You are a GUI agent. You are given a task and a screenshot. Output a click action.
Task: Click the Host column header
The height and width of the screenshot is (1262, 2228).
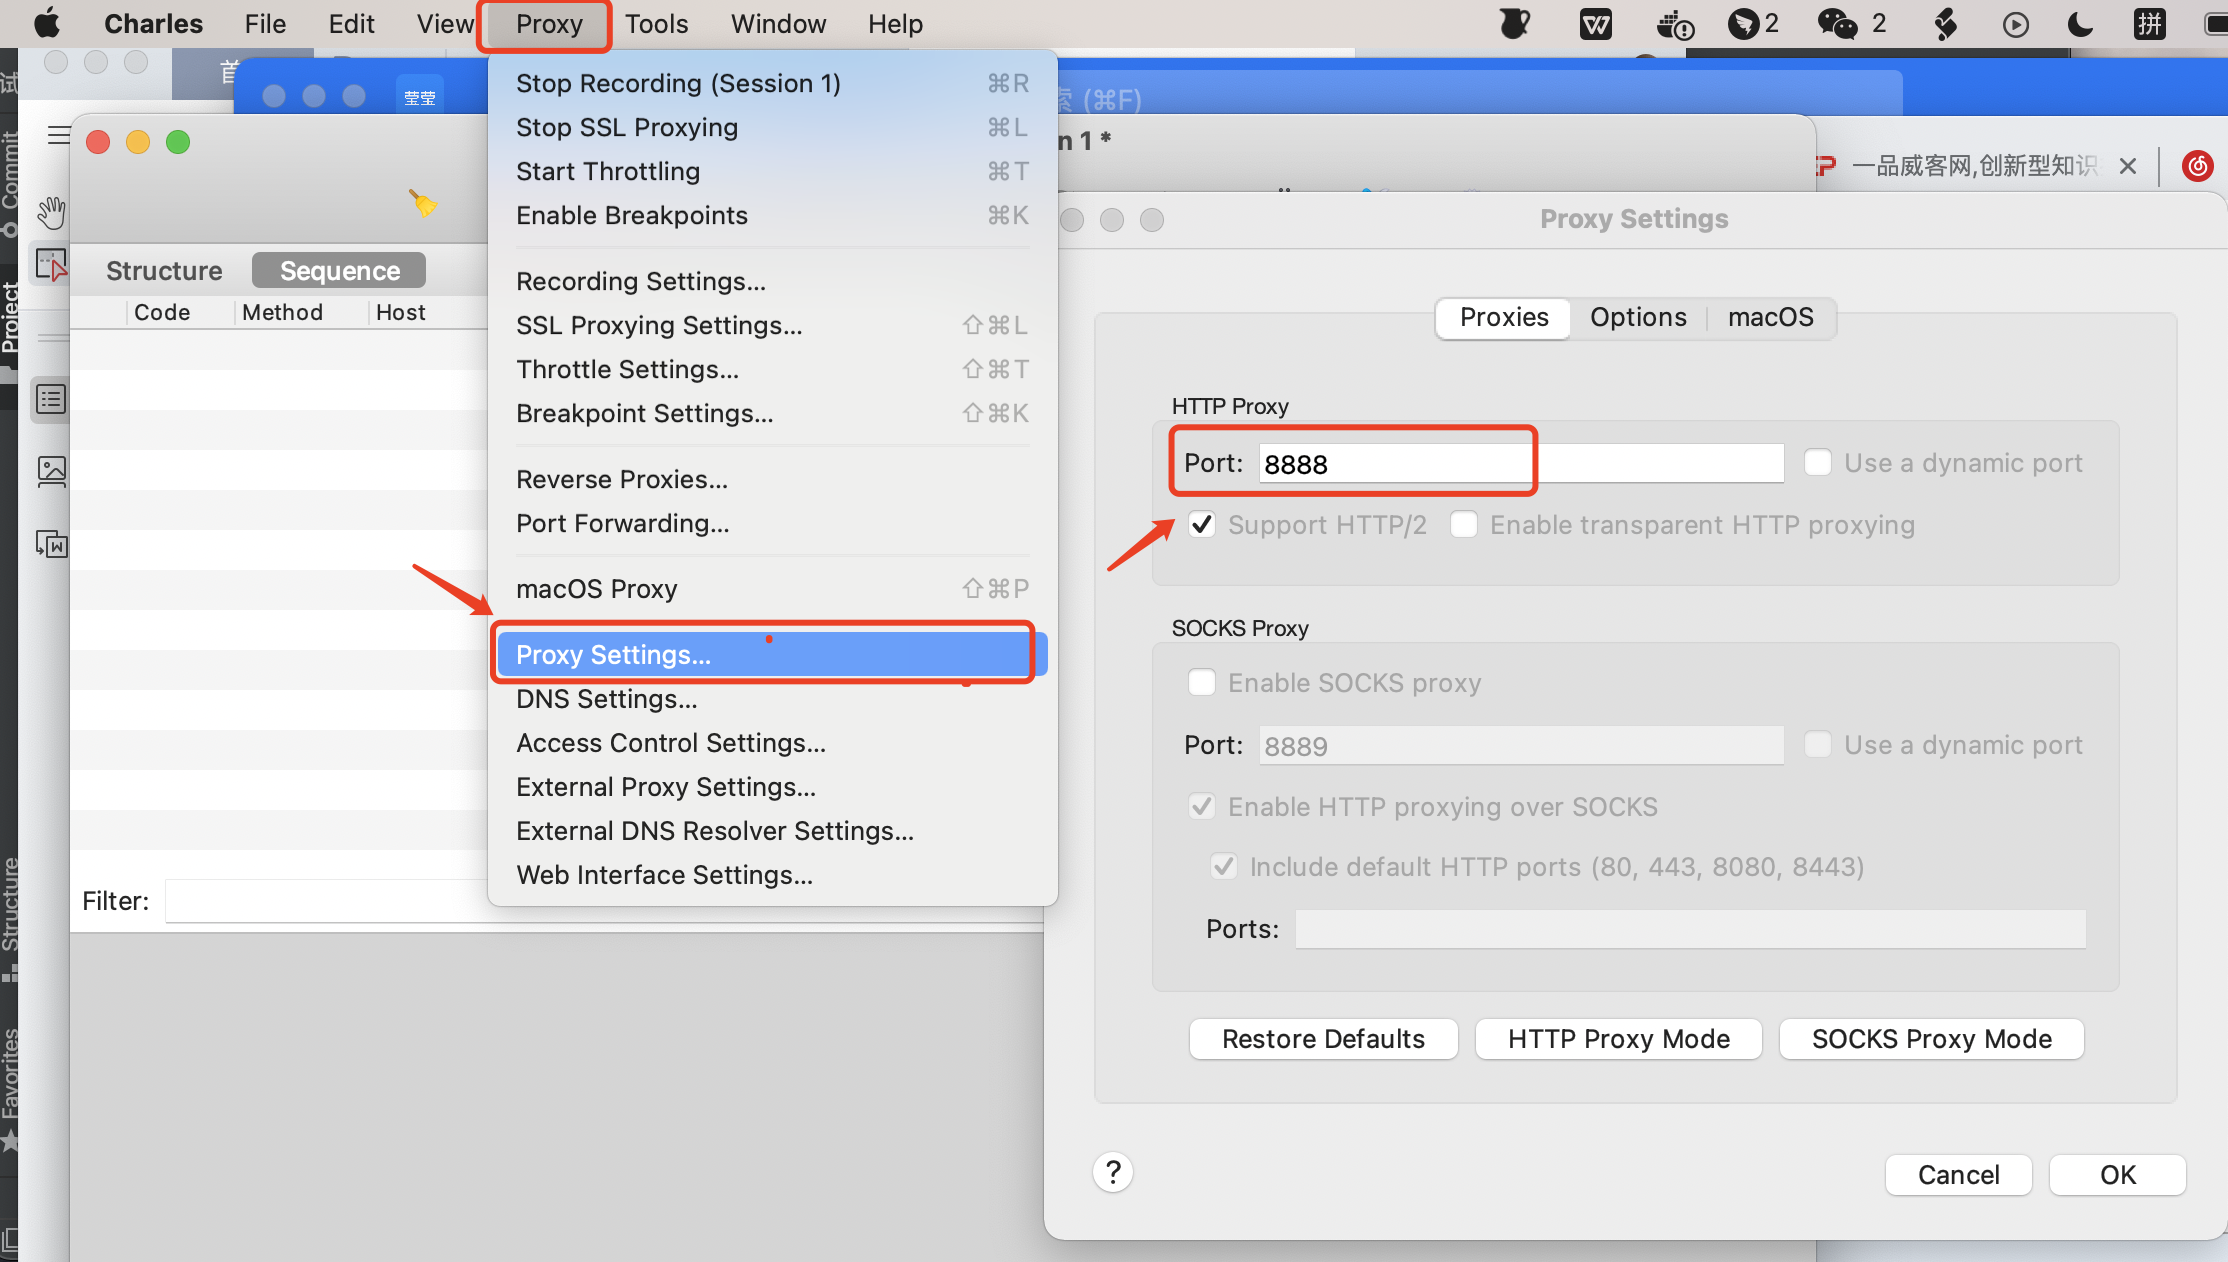pos(401,312)
